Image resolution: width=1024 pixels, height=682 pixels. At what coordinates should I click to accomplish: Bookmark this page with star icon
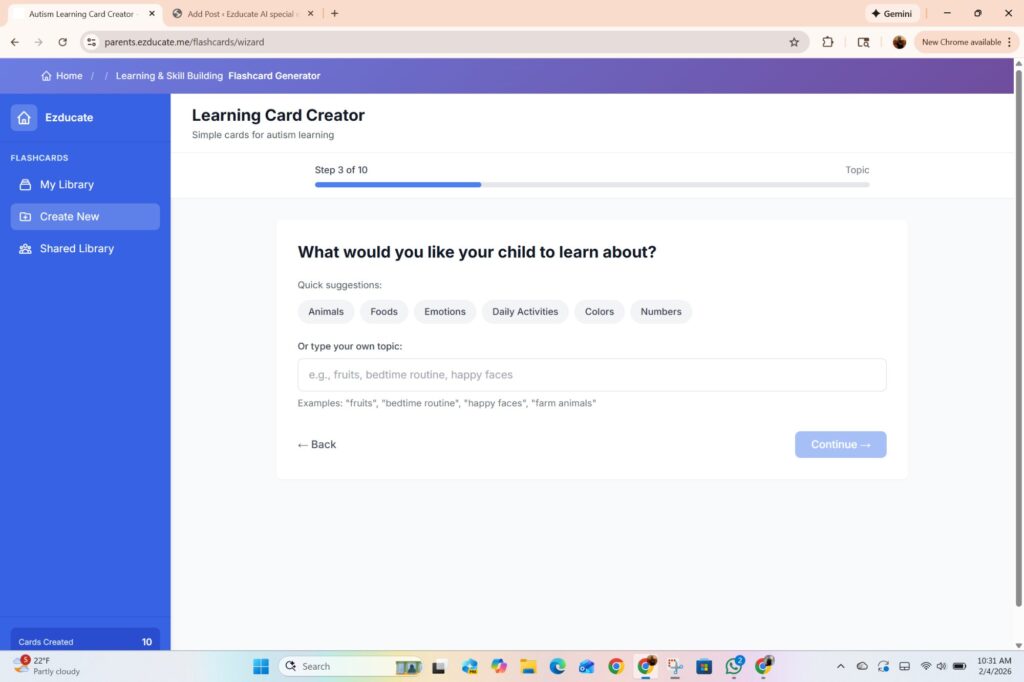(794, 42)
